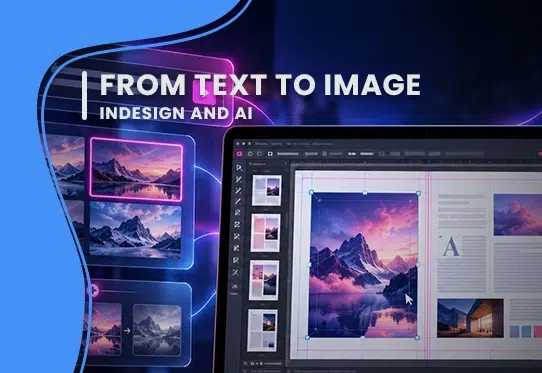Open the third page thumbnail with the lake photo
Viewport: 542px width, 373px height.
pyautogui.click(x=264, y=280)
